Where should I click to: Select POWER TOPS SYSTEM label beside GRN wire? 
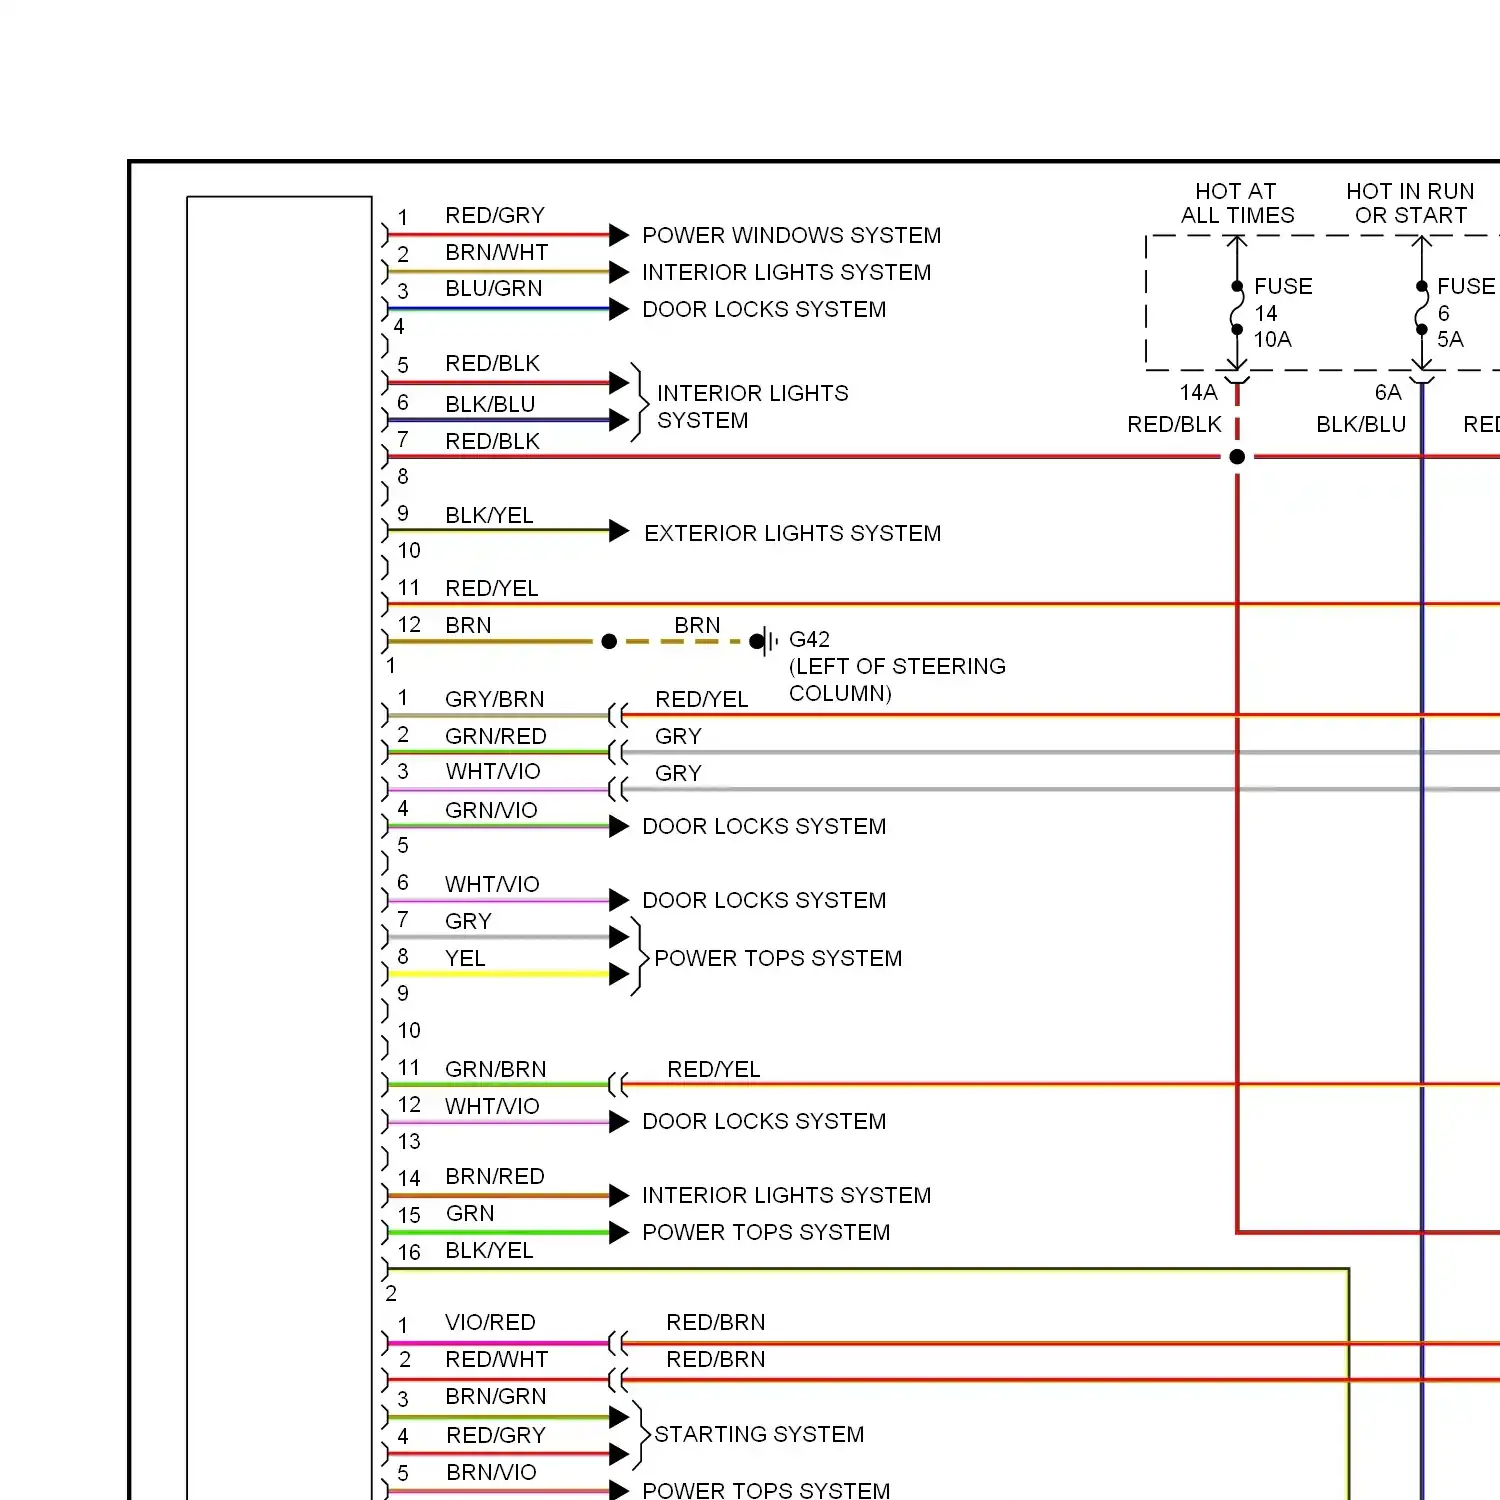click(x=766, y=1232)
